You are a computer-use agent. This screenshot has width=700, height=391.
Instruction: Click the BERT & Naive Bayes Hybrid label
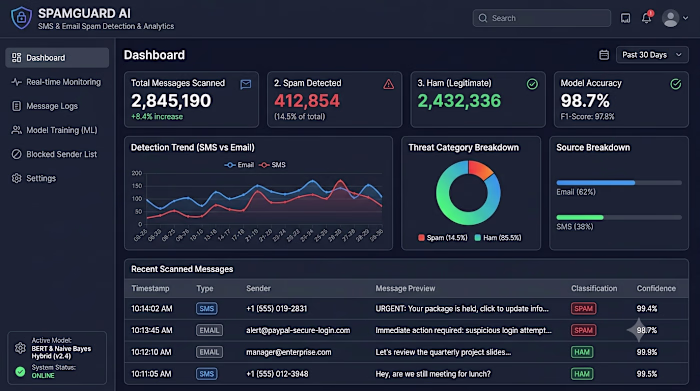click(x=61, y=352)
